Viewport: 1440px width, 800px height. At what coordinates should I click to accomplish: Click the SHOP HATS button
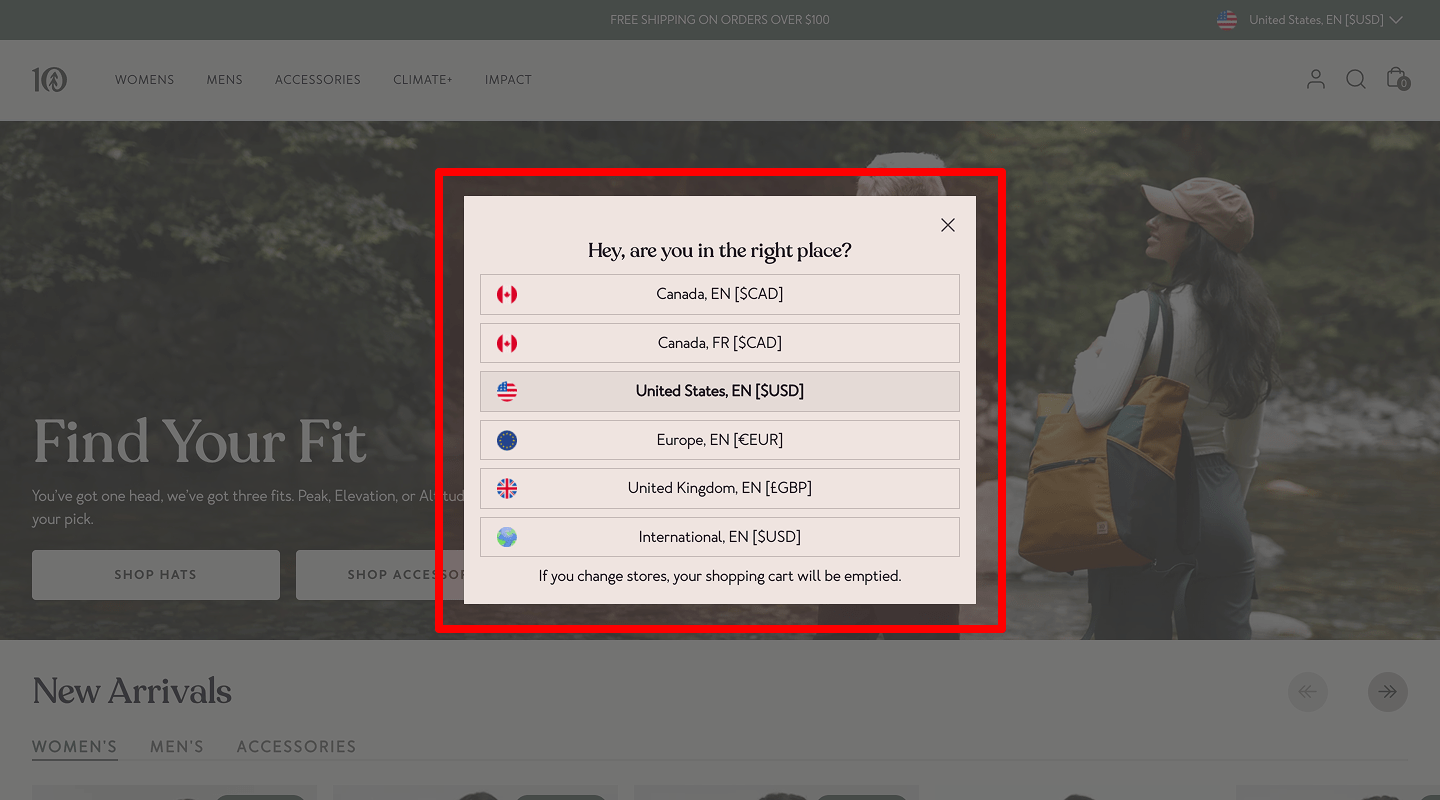[x=155, y=574]
